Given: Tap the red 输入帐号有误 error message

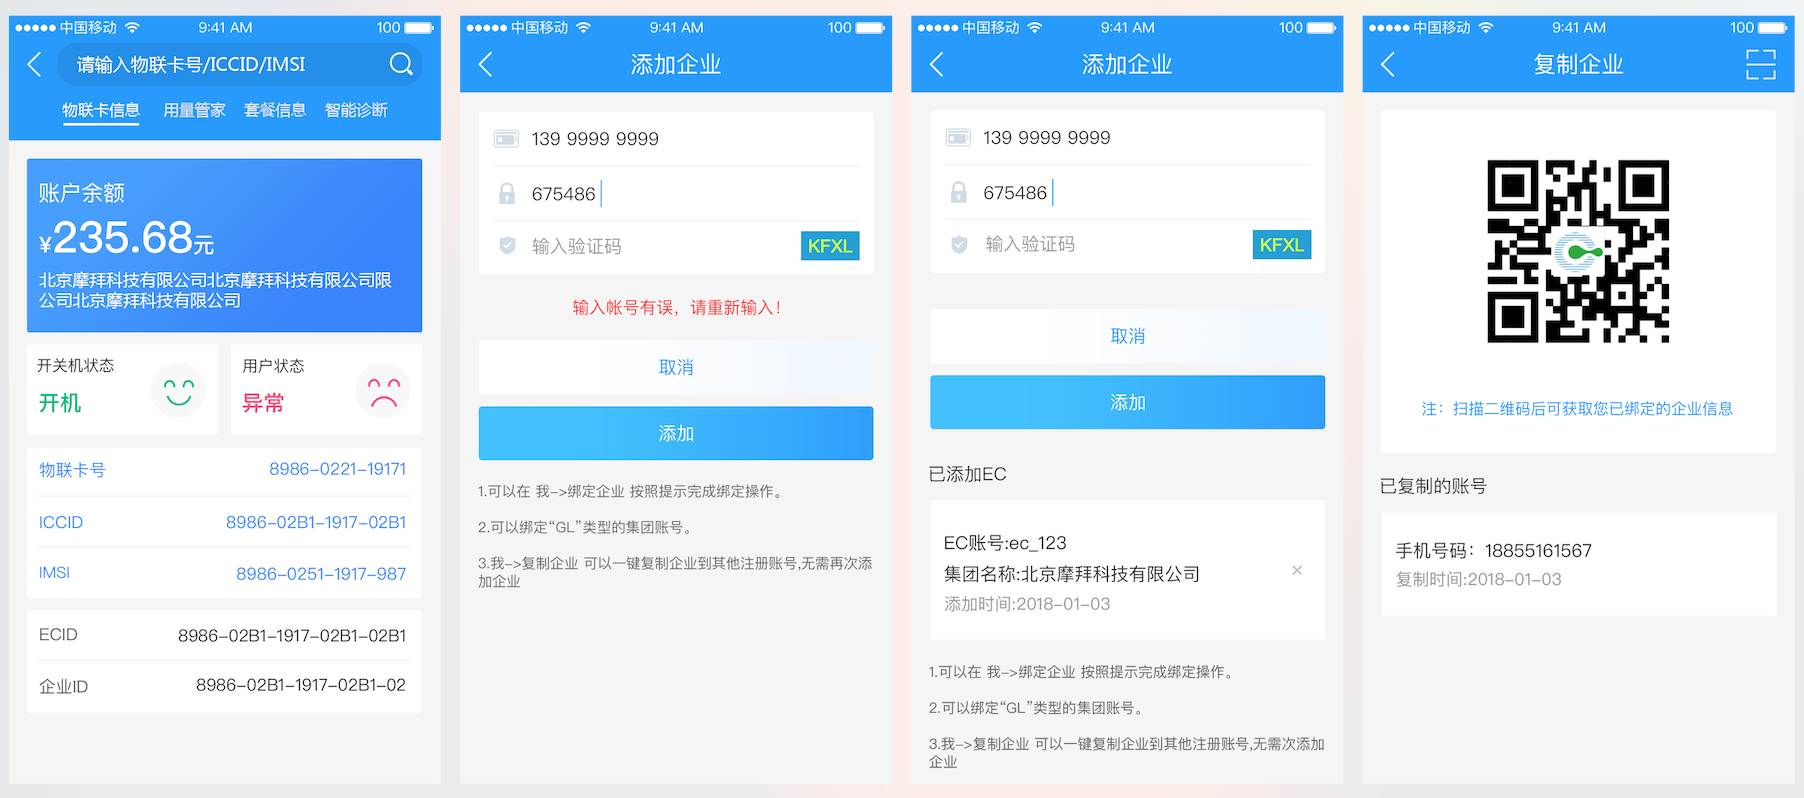Looking at the screenshot, I should (676, 308).
